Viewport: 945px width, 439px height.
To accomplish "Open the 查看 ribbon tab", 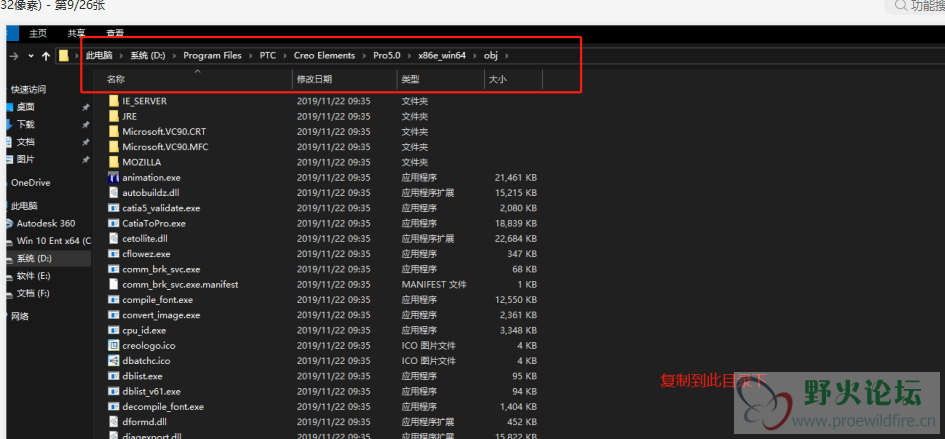I will (115, 34).
